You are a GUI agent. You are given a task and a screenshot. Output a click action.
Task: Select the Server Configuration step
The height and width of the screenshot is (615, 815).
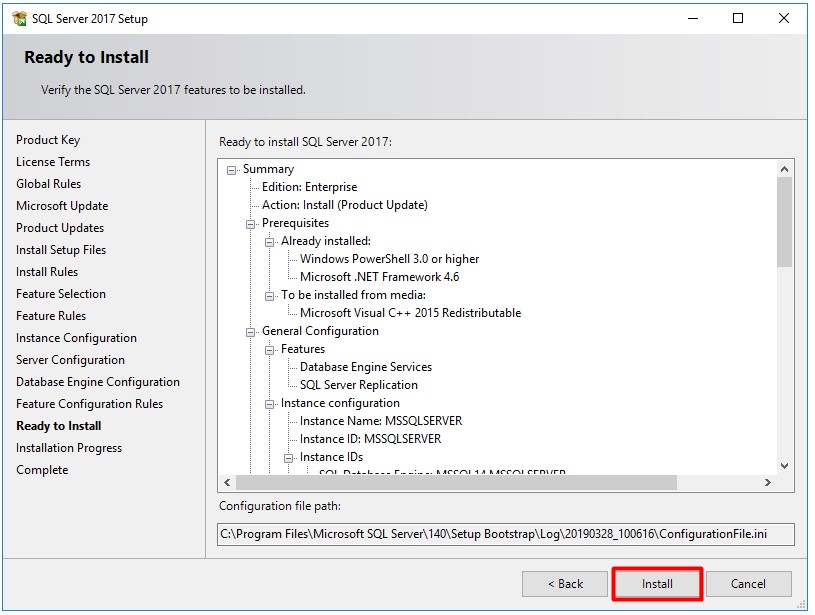70,360
